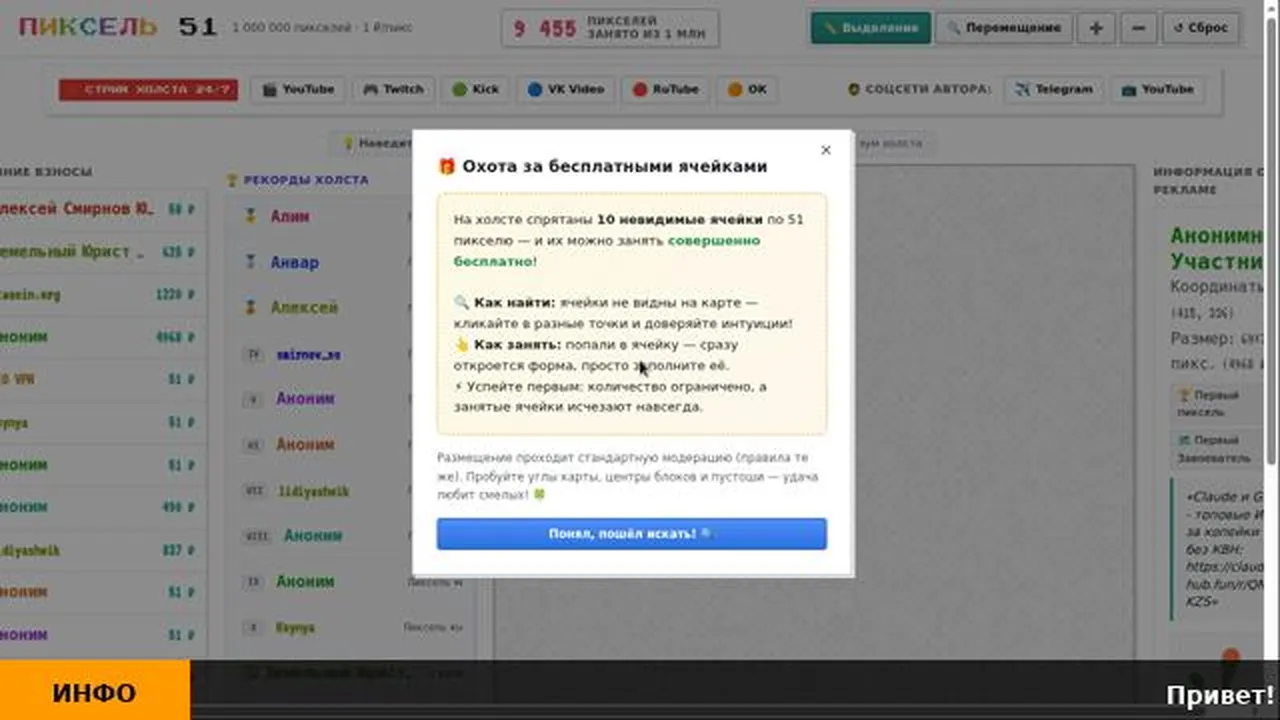
Task: Click 'совершенно бесплатно!' green text in dialog
Action: coord(607,251)
